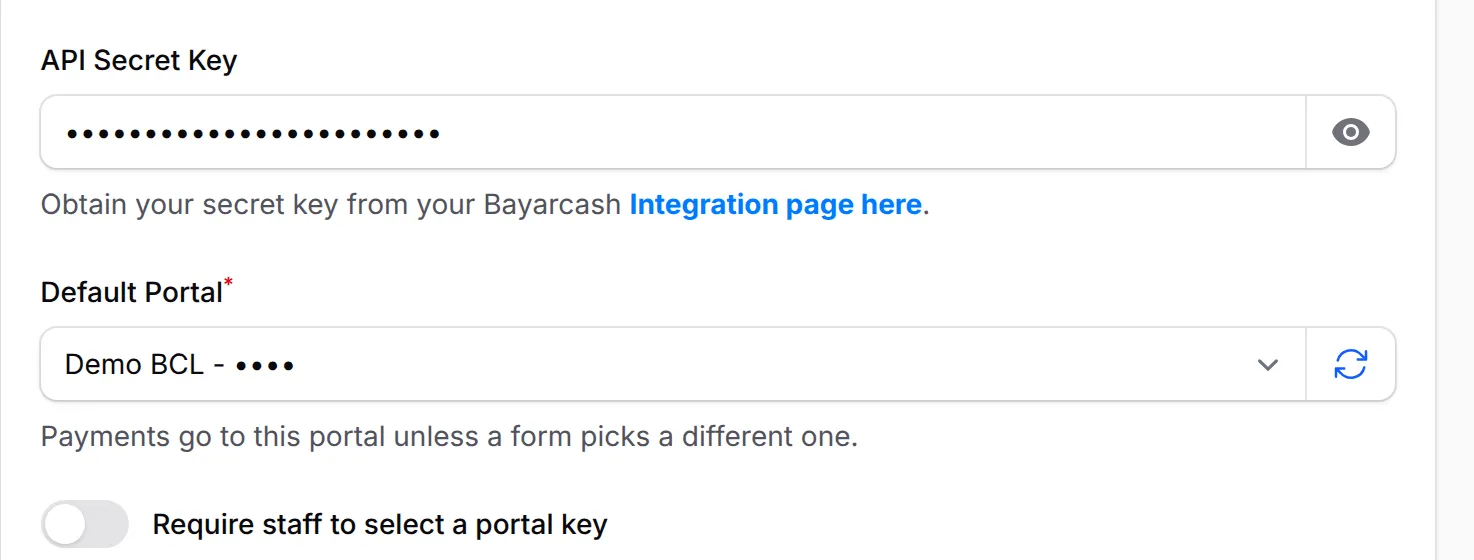Click the word Bayarcash in the helper text
This screenshot has height=560, width=1474.
[552, 205]
